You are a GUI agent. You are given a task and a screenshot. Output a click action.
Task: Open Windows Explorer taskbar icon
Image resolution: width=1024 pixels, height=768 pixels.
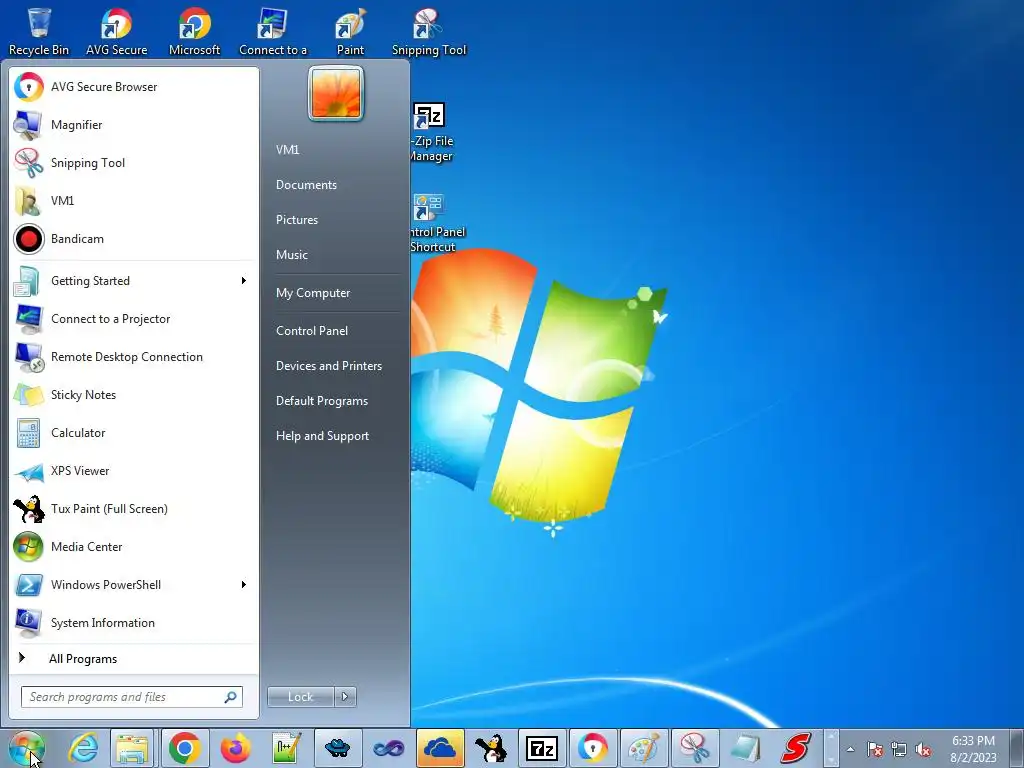[x=133, y=748]
